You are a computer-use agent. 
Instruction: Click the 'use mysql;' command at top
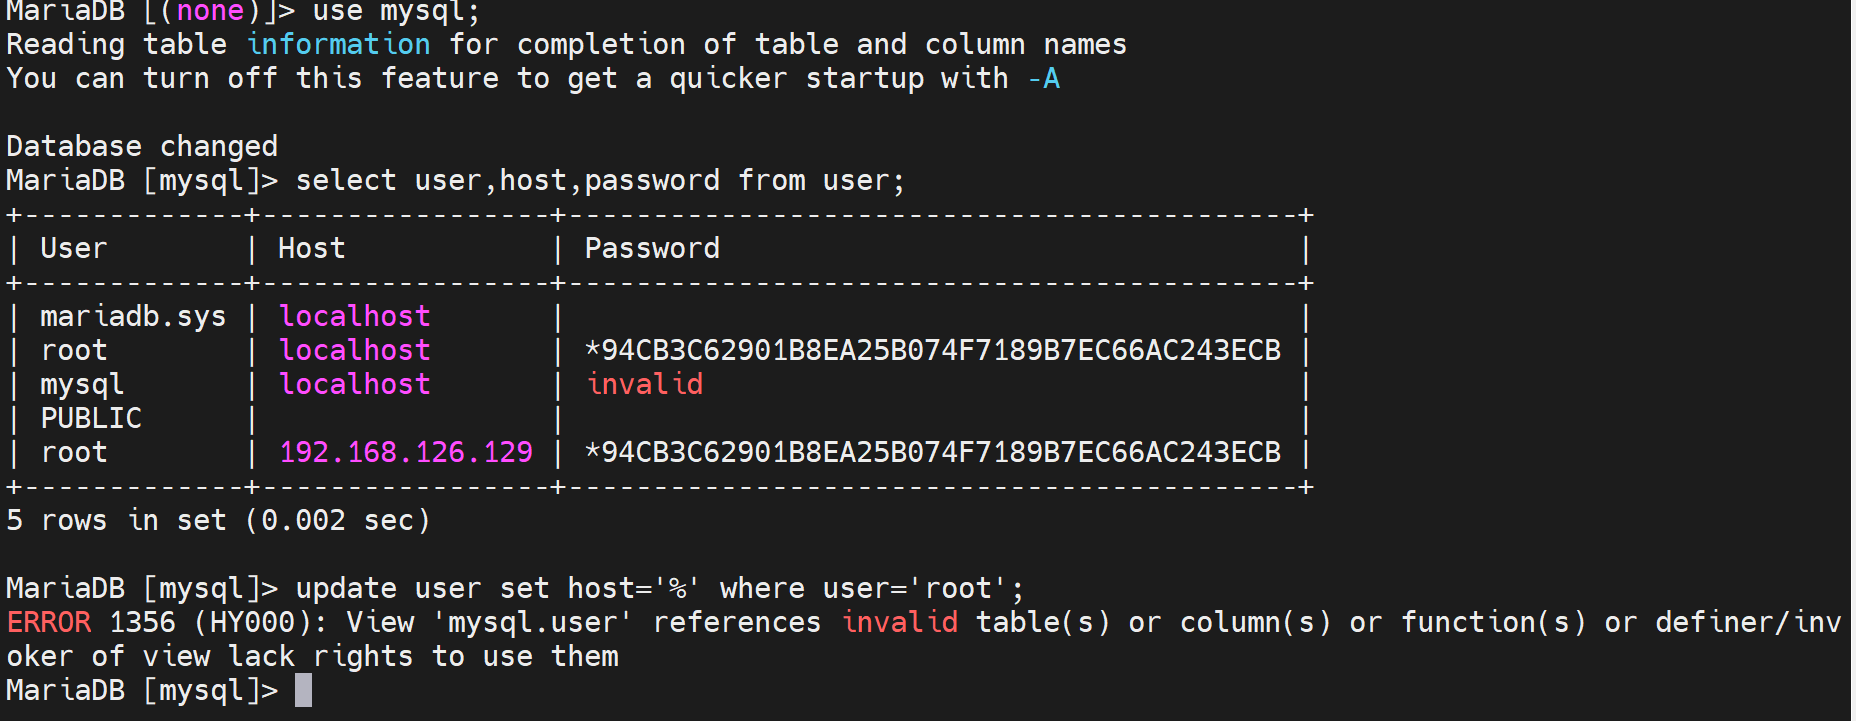[396, 12]
